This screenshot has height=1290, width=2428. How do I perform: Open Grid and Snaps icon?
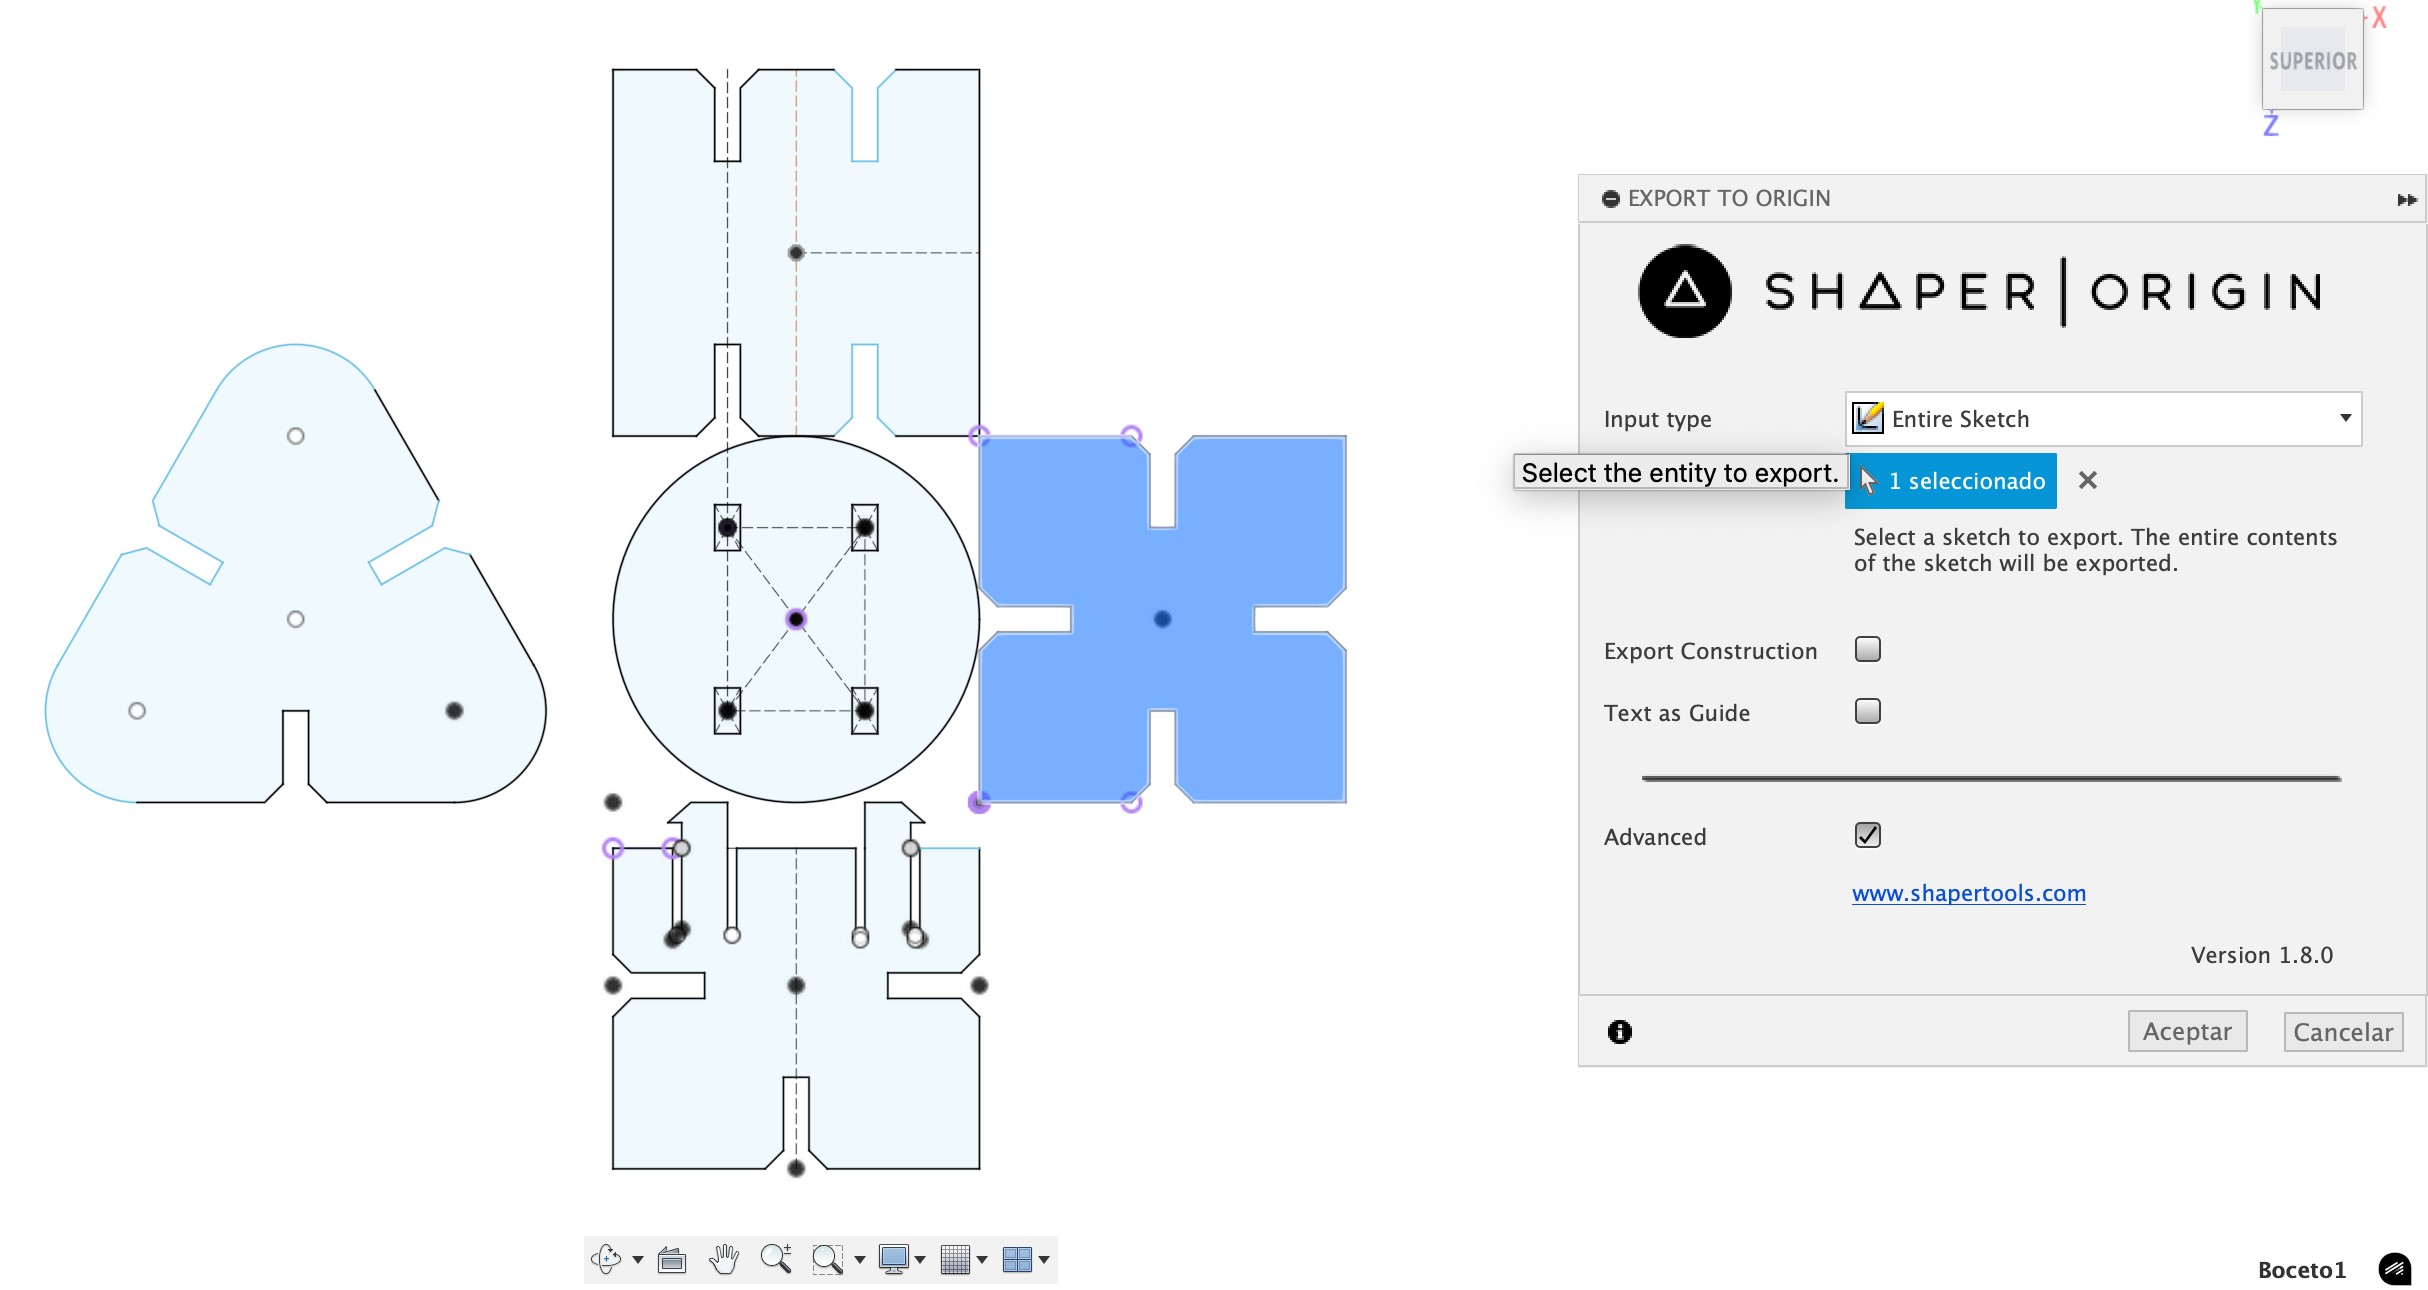955,1259
